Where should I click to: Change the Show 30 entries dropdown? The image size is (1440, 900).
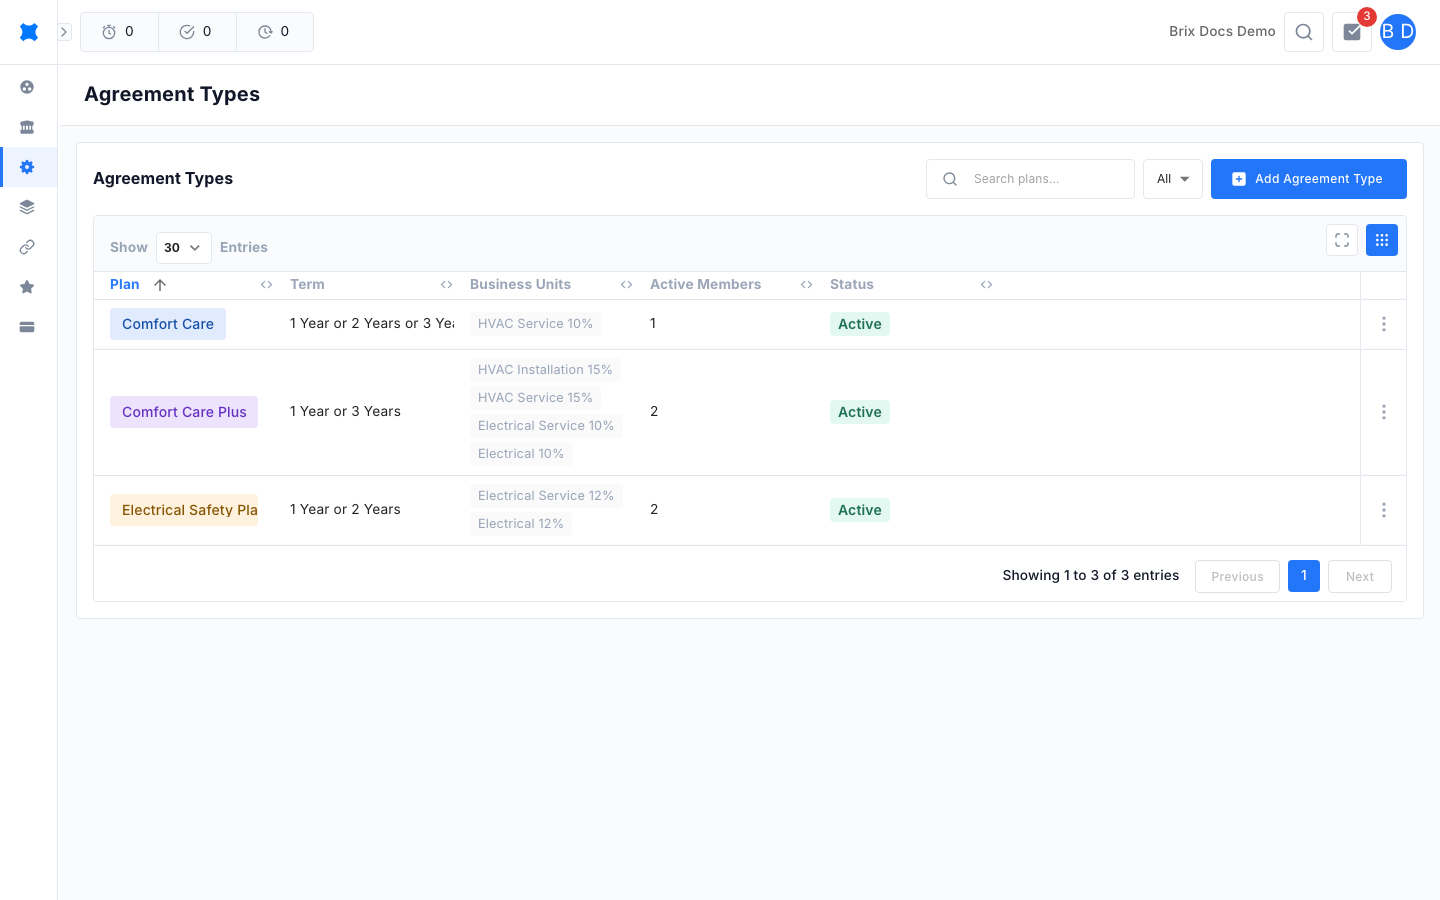(184, 248)
